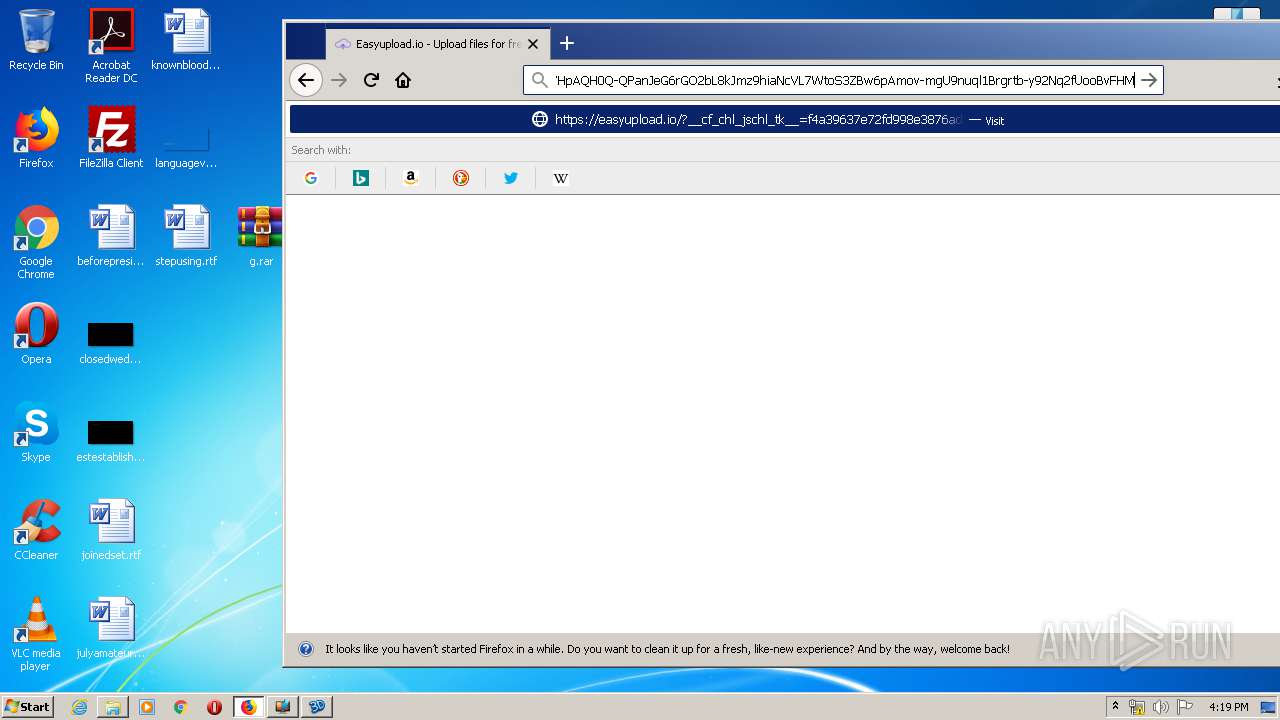The height and width of the screenshot is (720, 1280).
Task: Search with Twitter engine icon
Action: point(511,178)
